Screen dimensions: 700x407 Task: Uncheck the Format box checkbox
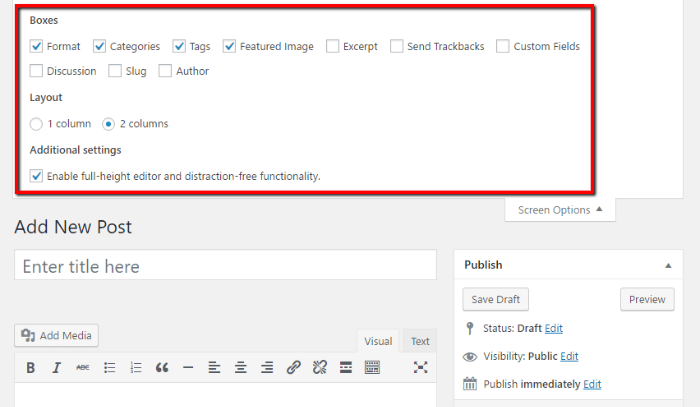[x=37, y=46]
